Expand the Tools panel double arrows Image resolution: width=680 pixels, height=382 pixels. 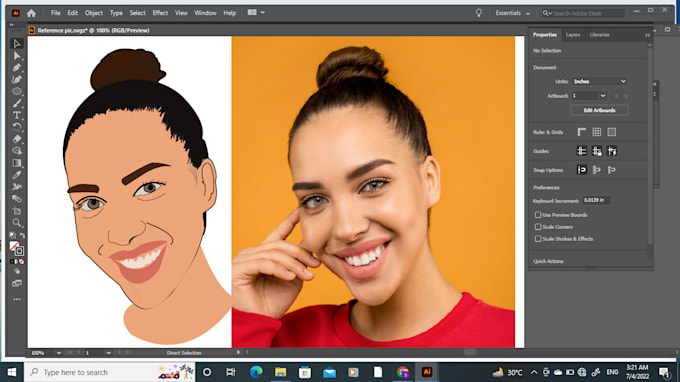12,25
